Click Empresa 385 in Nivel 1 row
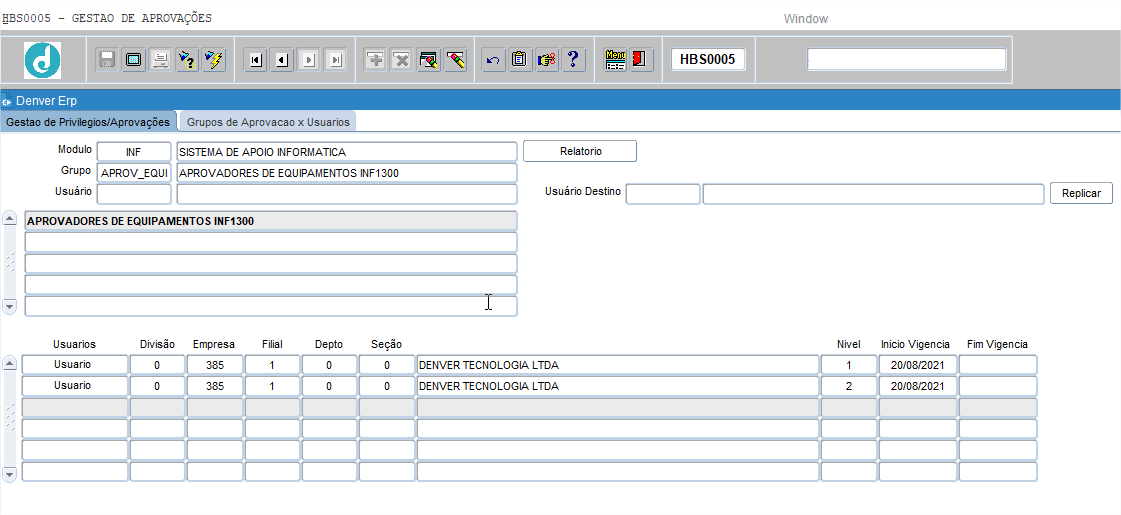 pyautogui.click(x=214, y=365)
